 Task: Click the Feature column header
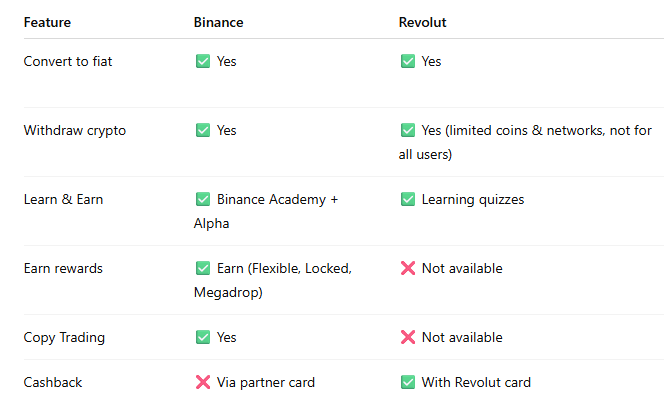(x=47, y=22)
